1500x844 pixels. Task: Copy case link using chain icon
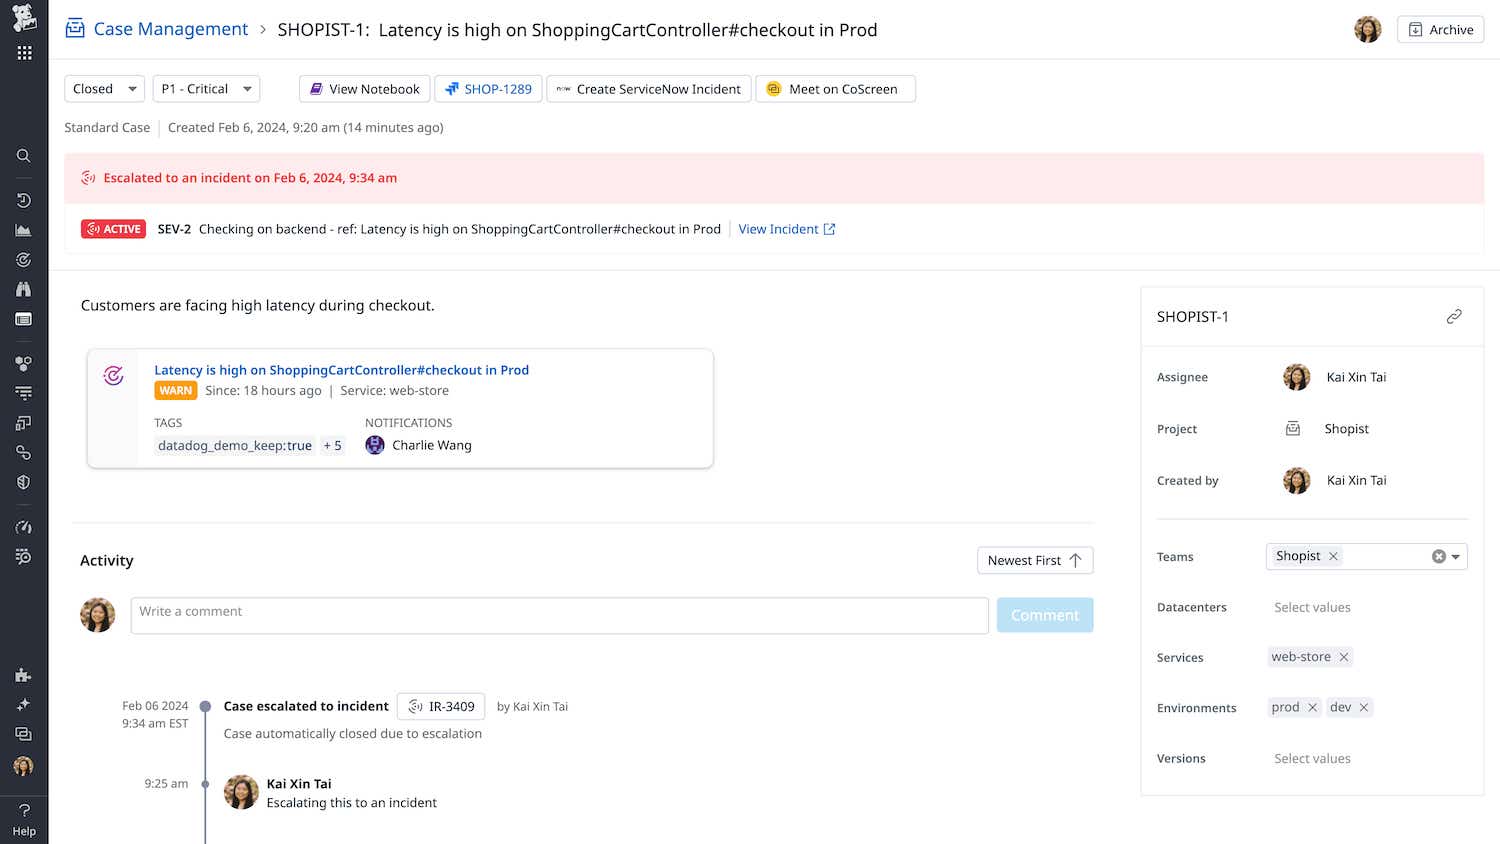coord(1454,317)
